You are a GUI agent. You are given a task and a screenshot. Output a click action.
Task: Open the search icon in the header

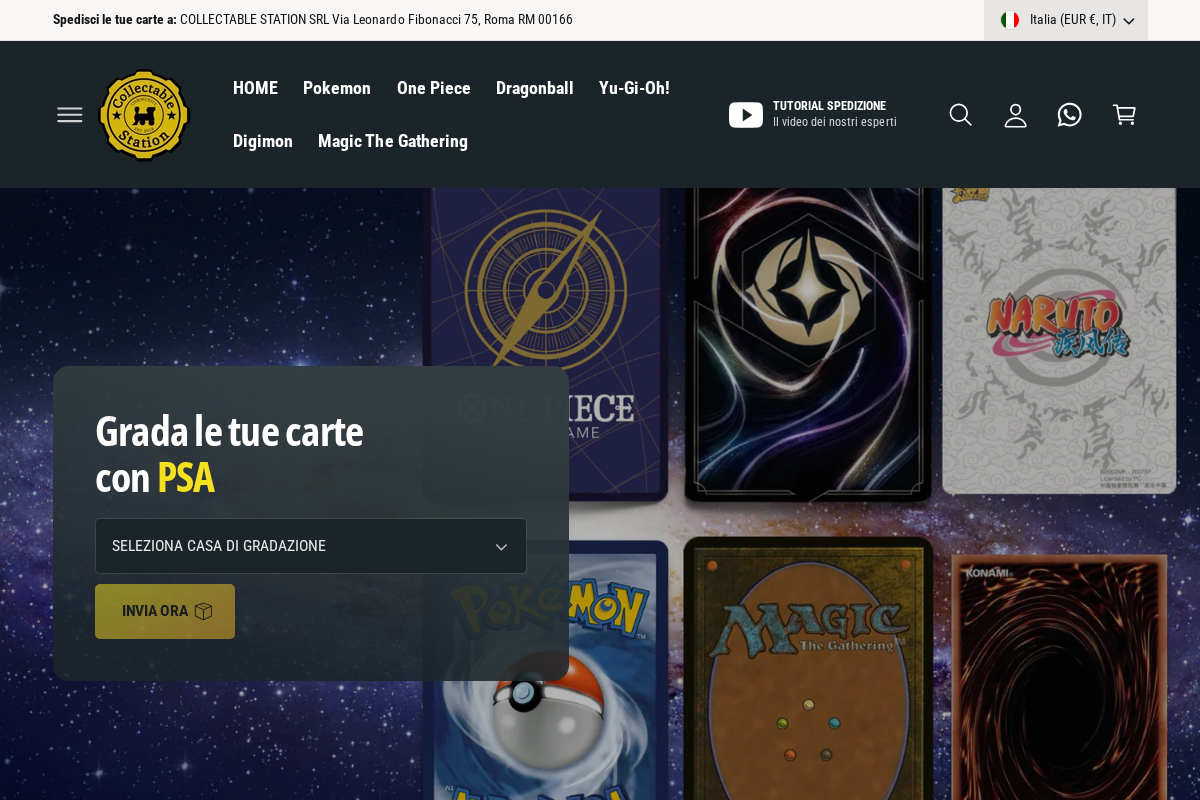[x=960, y=114]
